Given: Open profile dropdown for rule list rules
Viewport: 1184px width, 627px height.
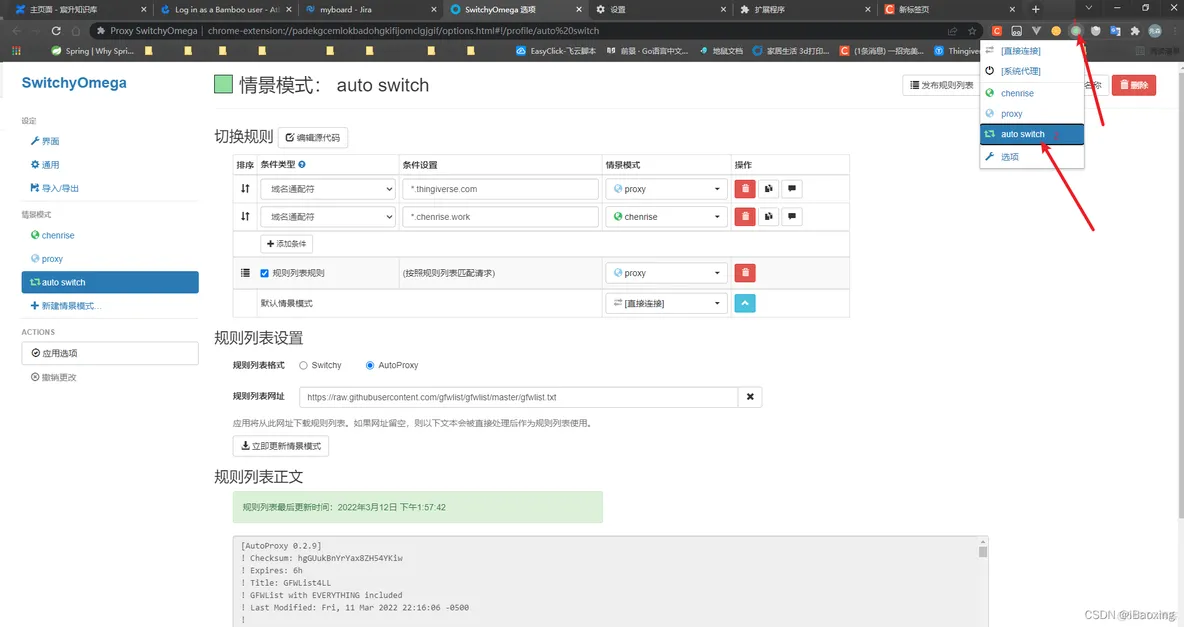Looking at the screenshot, I should click(x=667, y=273).
